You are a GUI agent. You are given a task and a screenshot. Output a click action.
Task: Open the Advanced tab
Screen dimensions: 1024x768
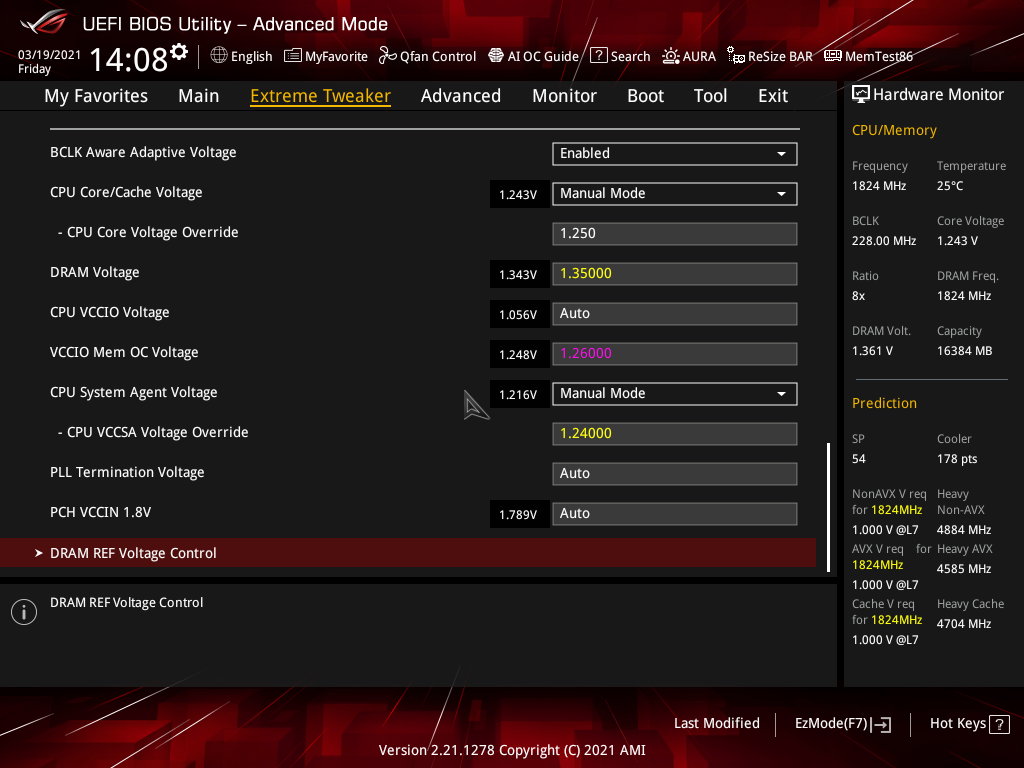[x=461, y=96]
